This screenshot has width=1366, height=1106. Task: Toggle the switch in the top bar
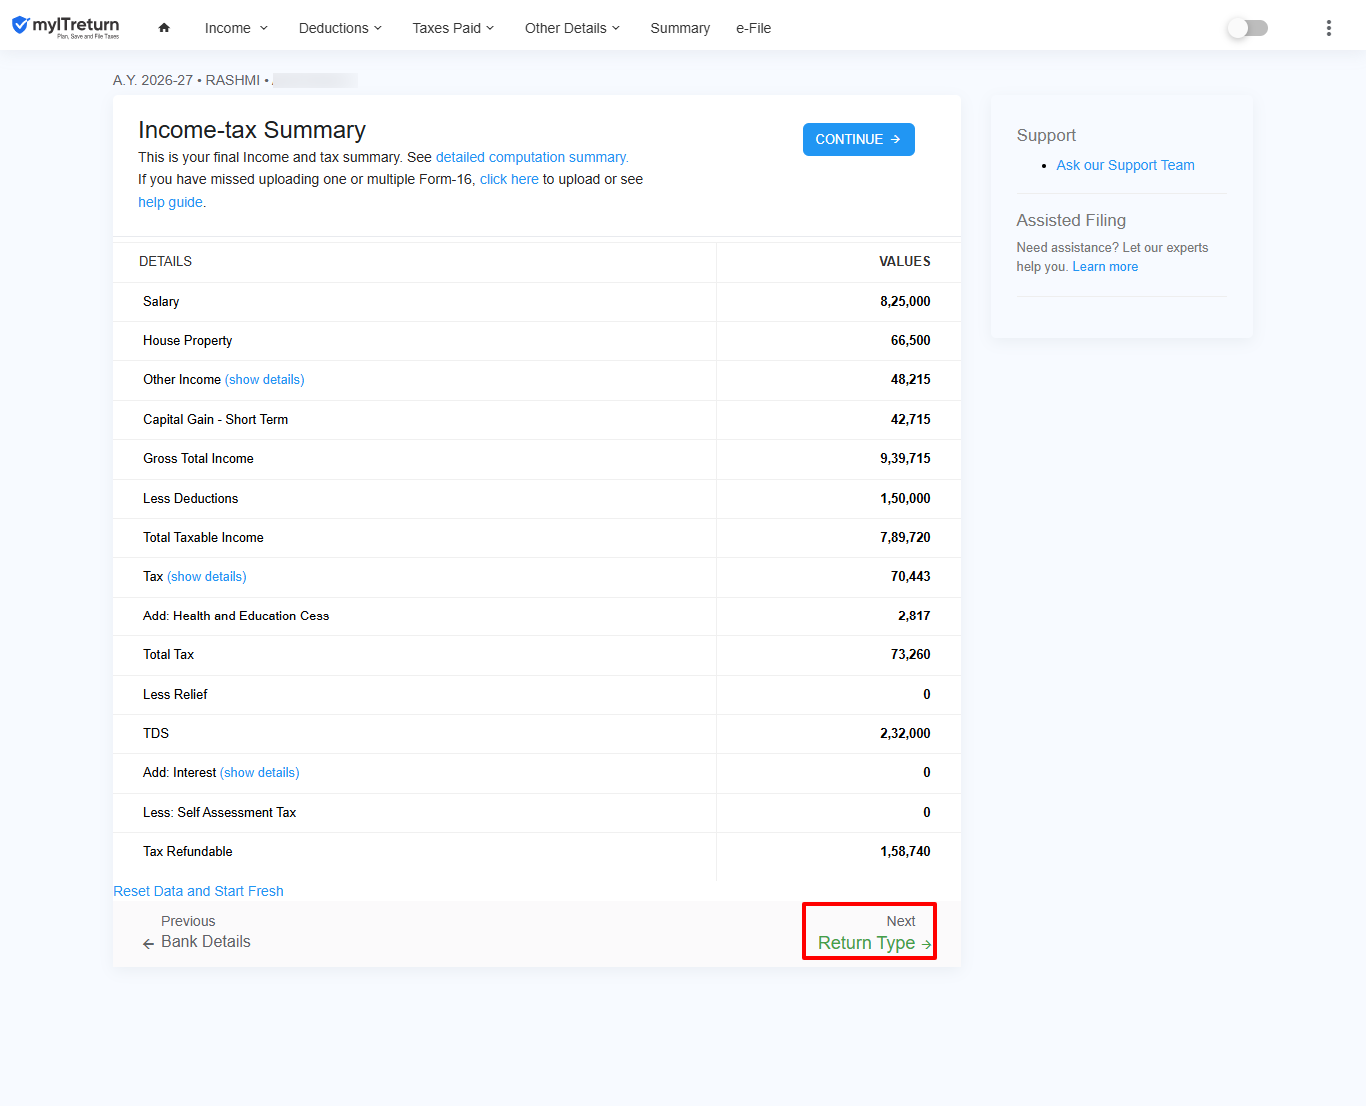1247,28
